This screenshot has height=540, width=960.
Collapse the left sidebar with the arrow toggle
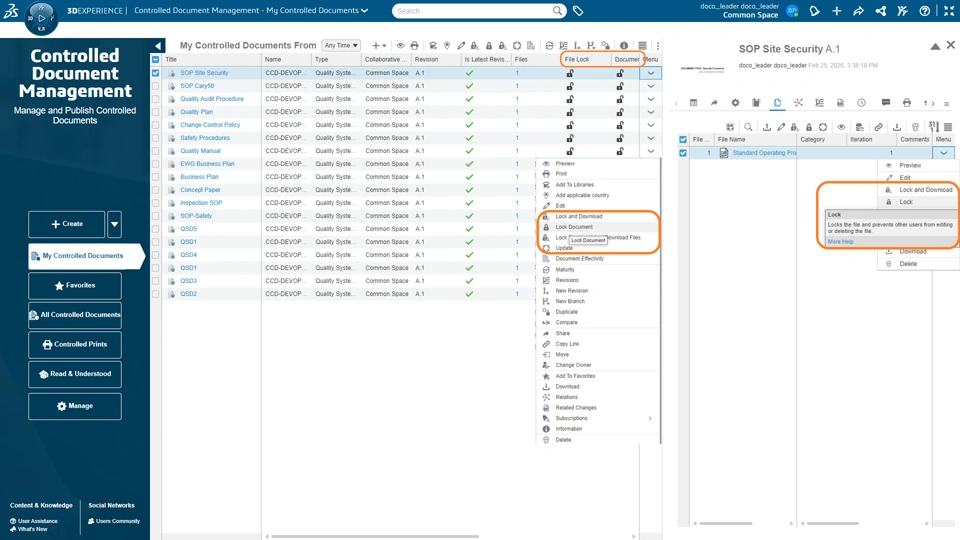pos(158,46)
